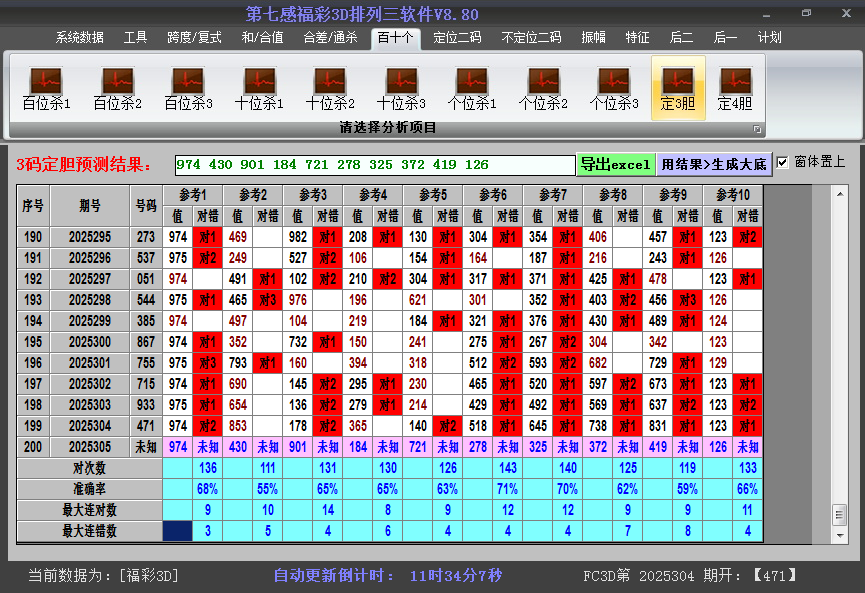Screen dimensions: 865x593
Task: Select the 定3胆 prediction icon
Action: 678,88
